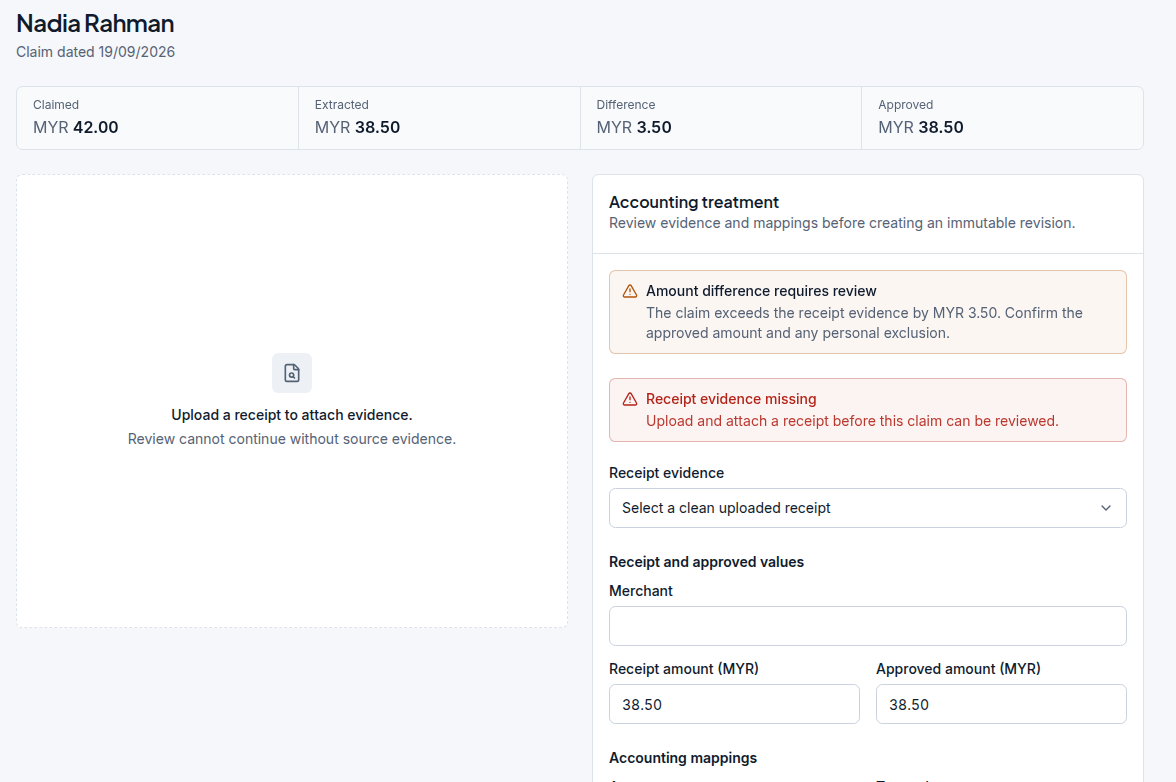Click the Extracted MYR 38.50 value
This screenshot has width=1176, height=782.
click(x=357, y=127)
